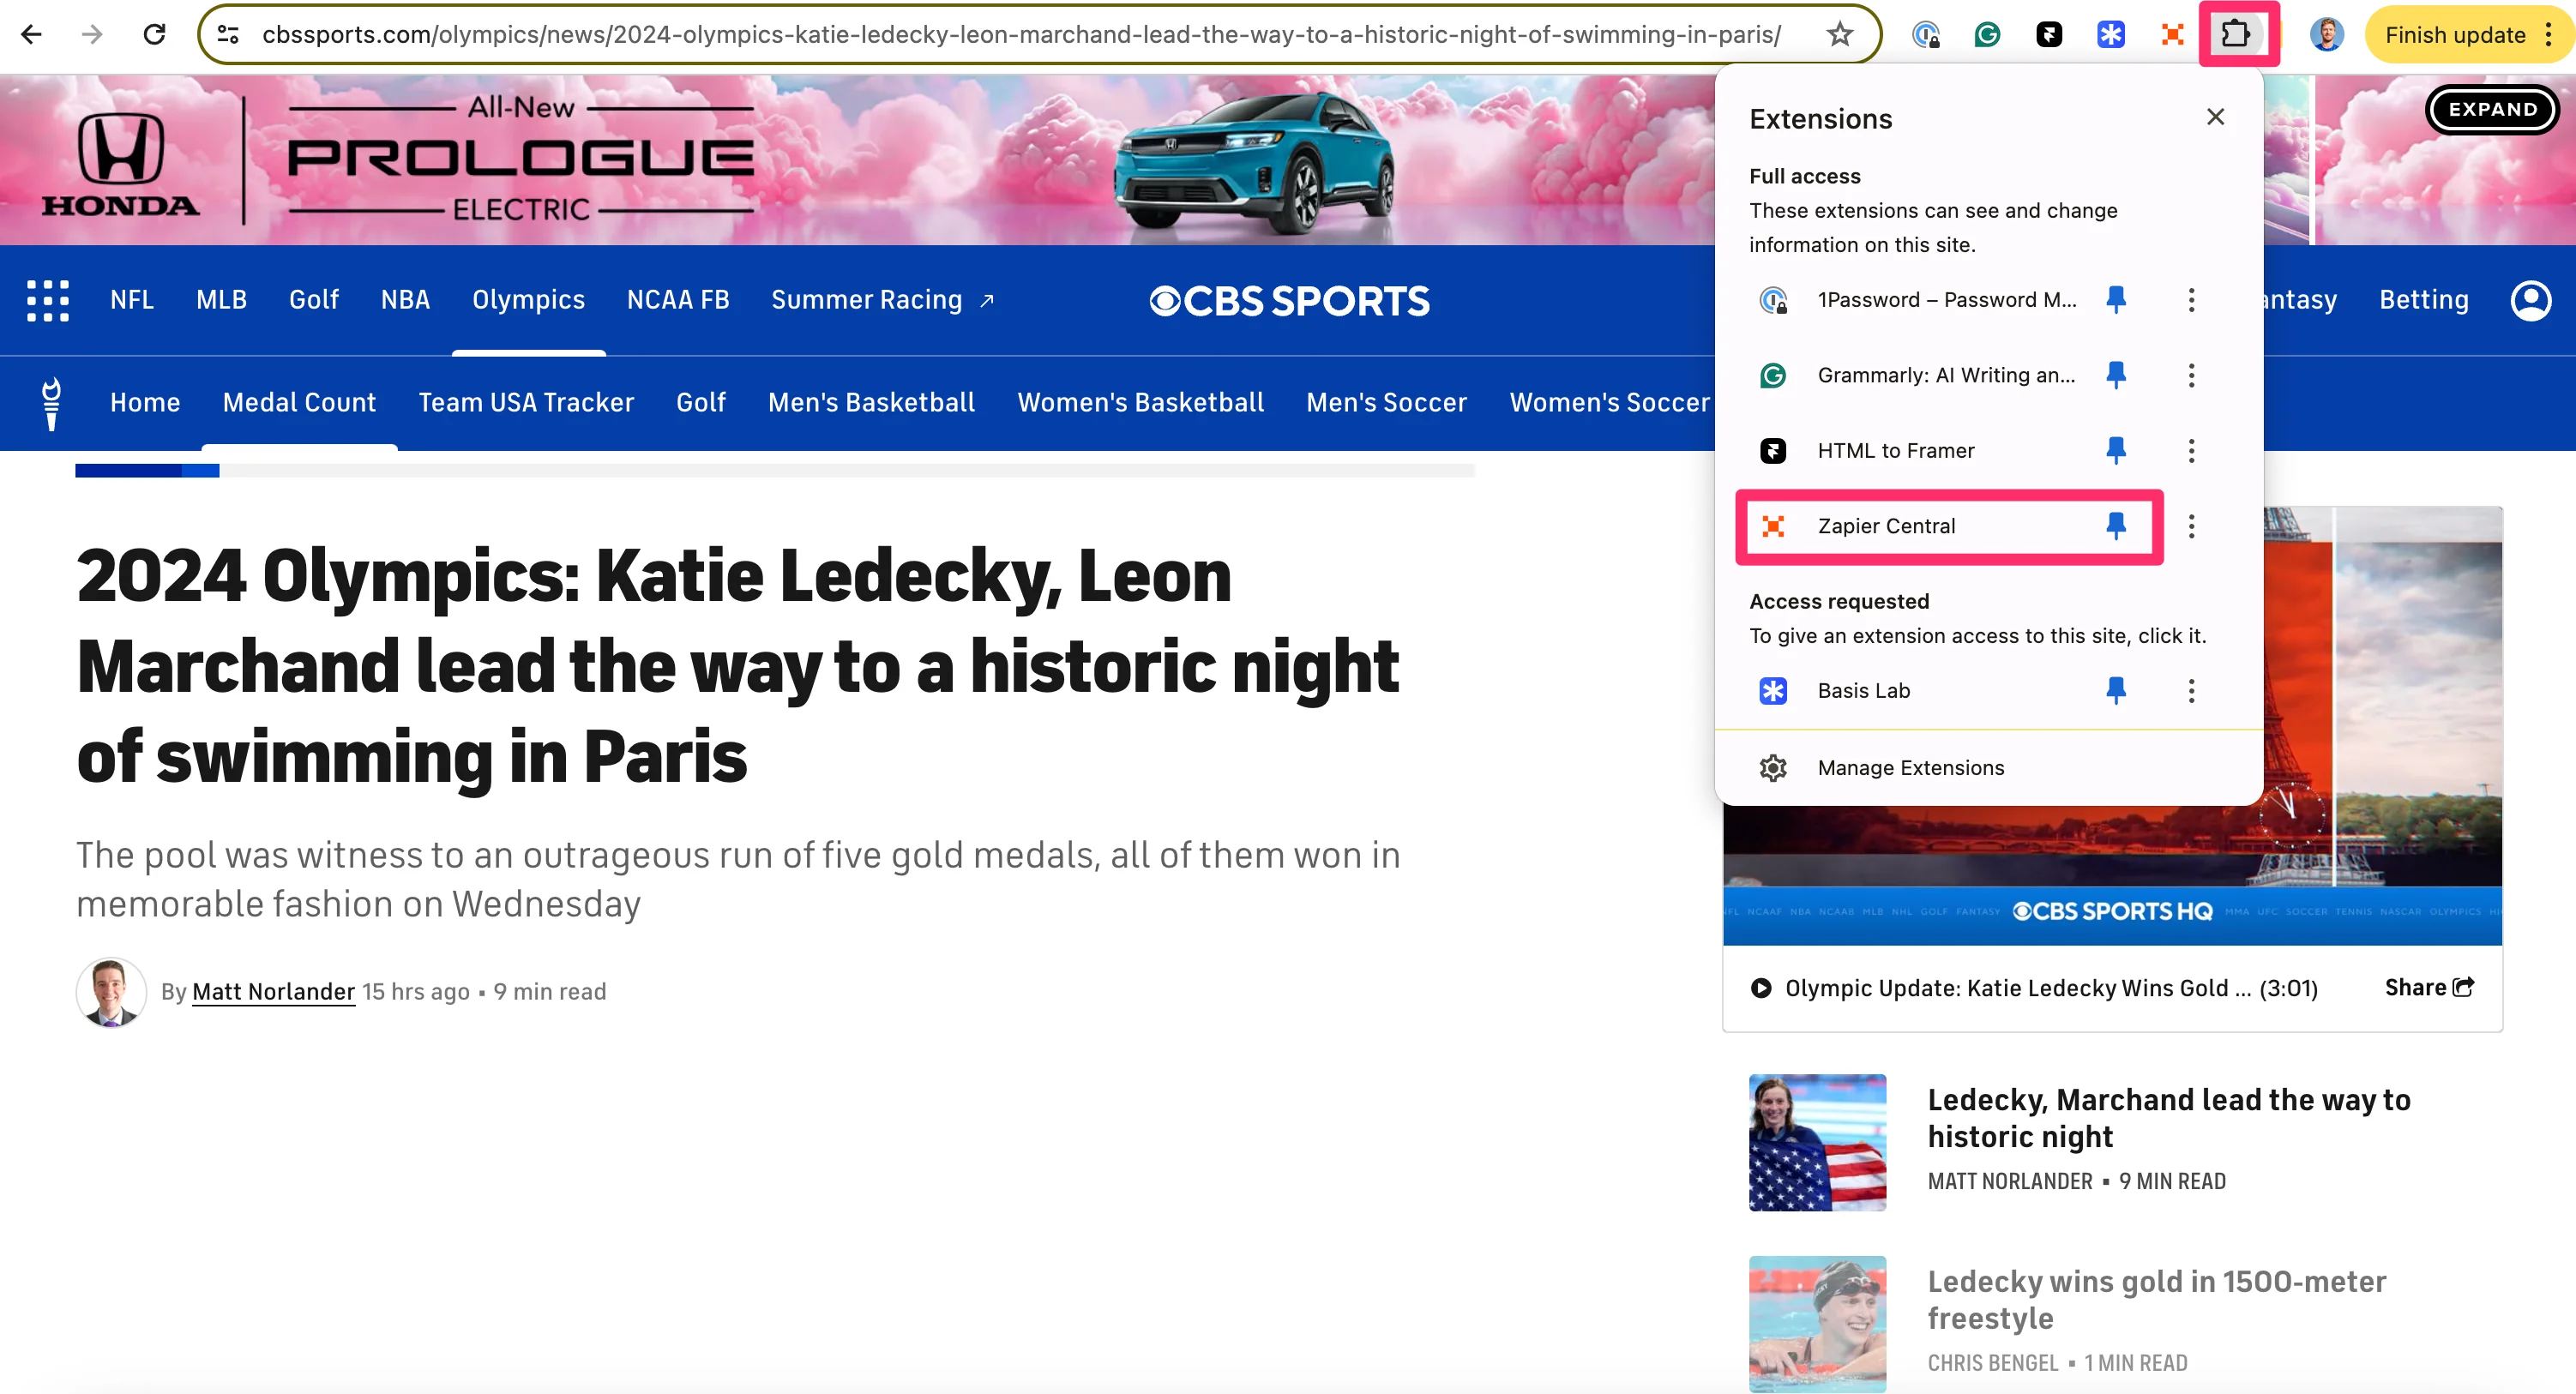Click the Extensions puzzle icon in toolbar
The image size is (2576, 1394).
pyautogui.click(x=2236, y=35)
